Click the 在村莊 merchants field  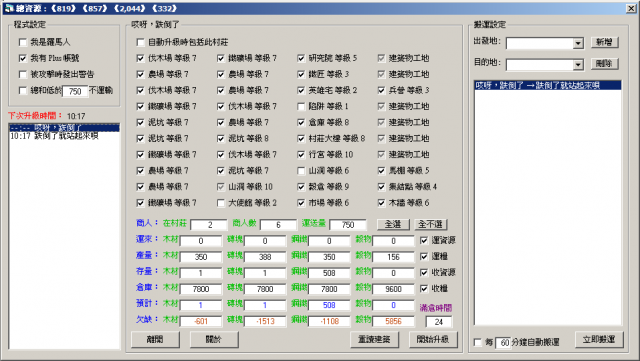coord(209,225)
